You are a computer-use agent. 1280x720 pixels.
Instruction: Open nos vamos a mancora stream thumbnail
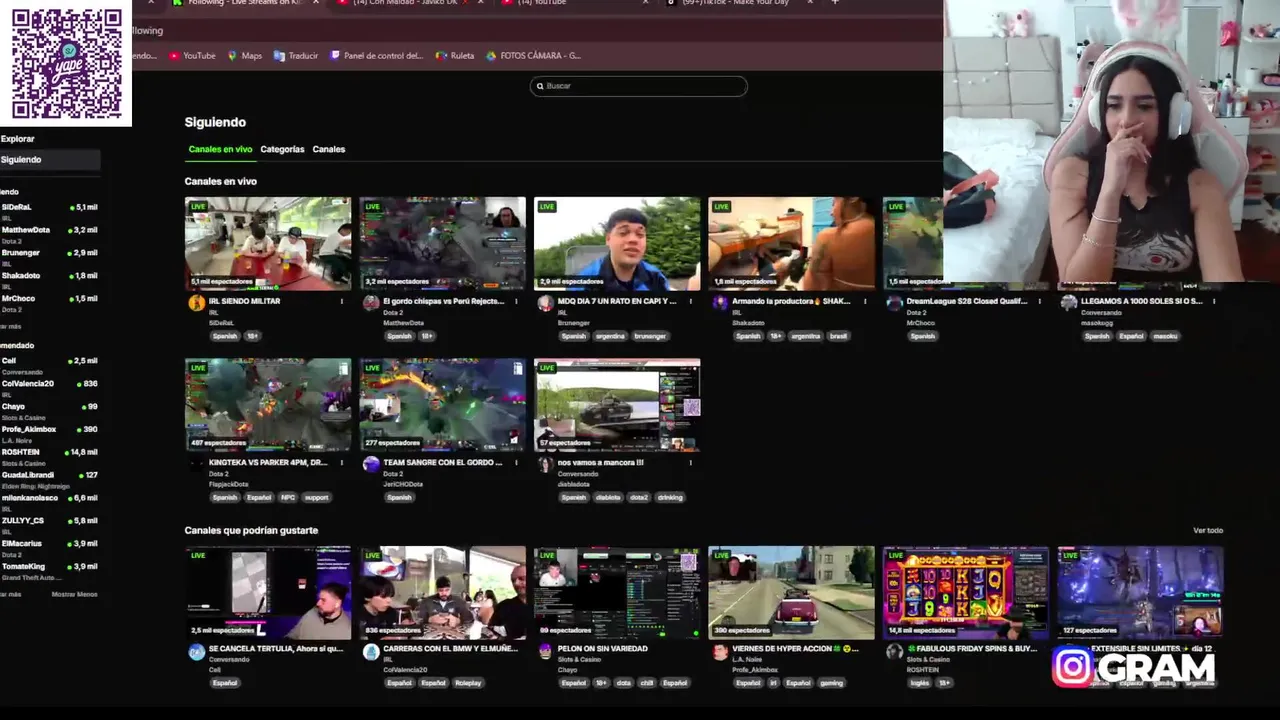[x=617, y=405]
